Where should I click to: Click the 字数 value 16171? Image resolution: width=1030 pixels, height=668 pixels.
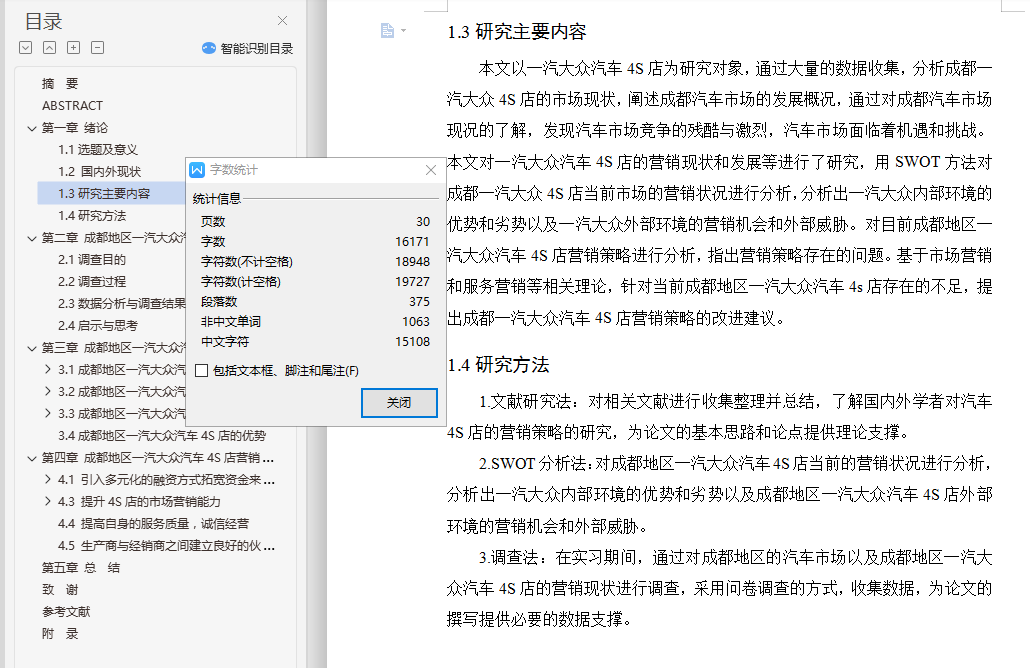coord(412,242)
